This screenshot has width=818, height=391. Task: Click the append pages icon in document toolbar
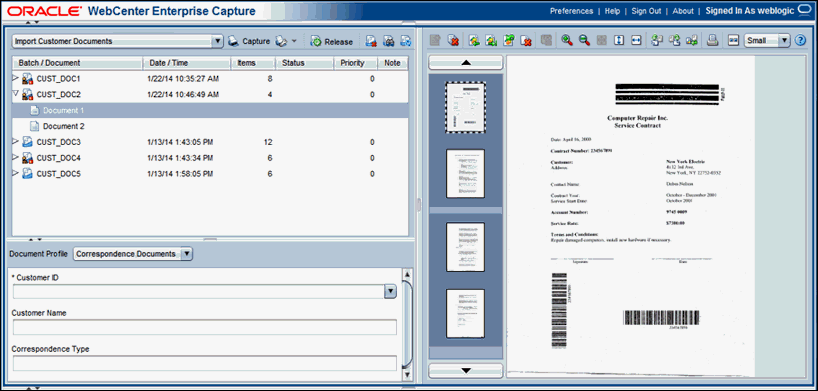(491, 40)
